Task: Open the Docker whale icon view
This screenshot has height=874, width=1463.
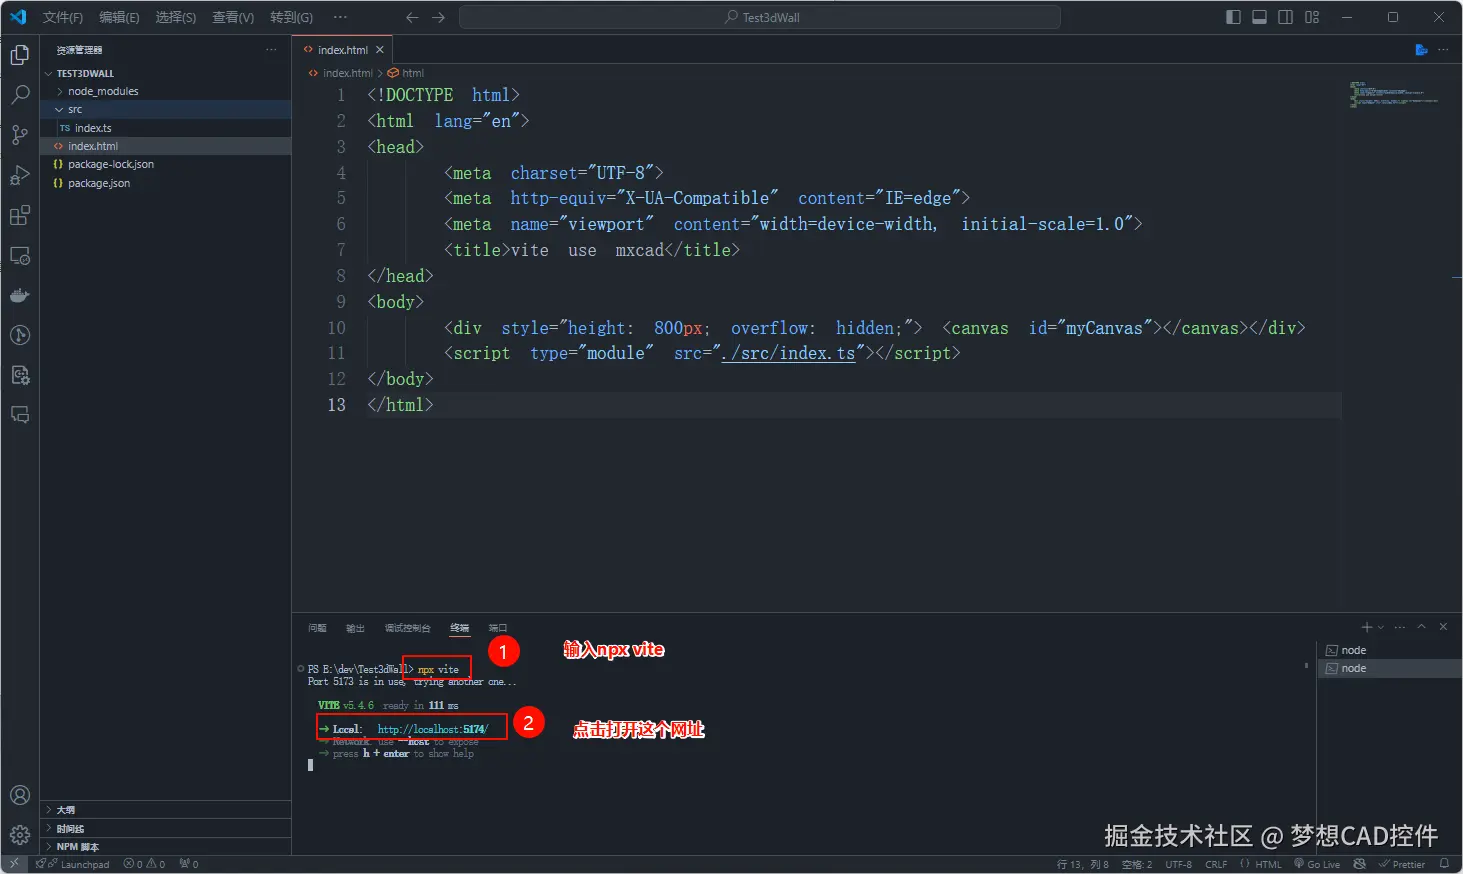Action: (20, 295)
